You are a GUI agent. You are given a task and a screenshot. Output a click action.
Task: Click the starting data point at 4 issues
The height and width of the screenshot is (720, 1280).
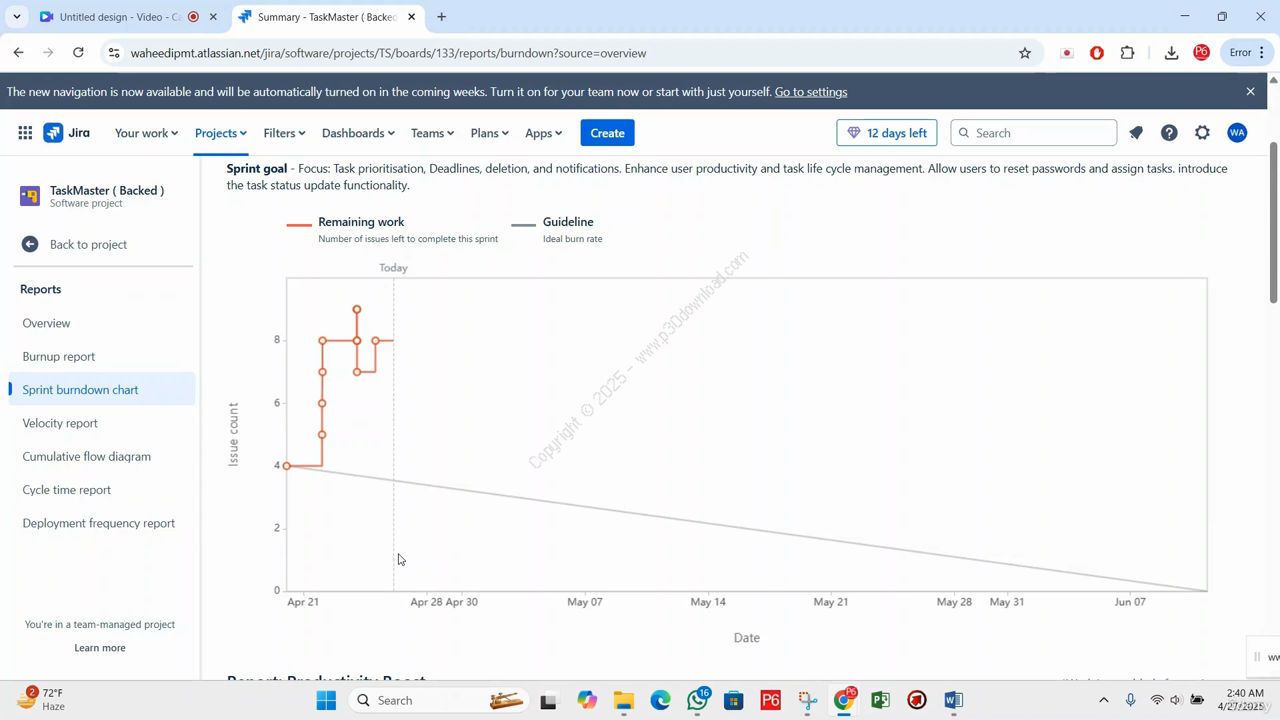coord(287,466)
